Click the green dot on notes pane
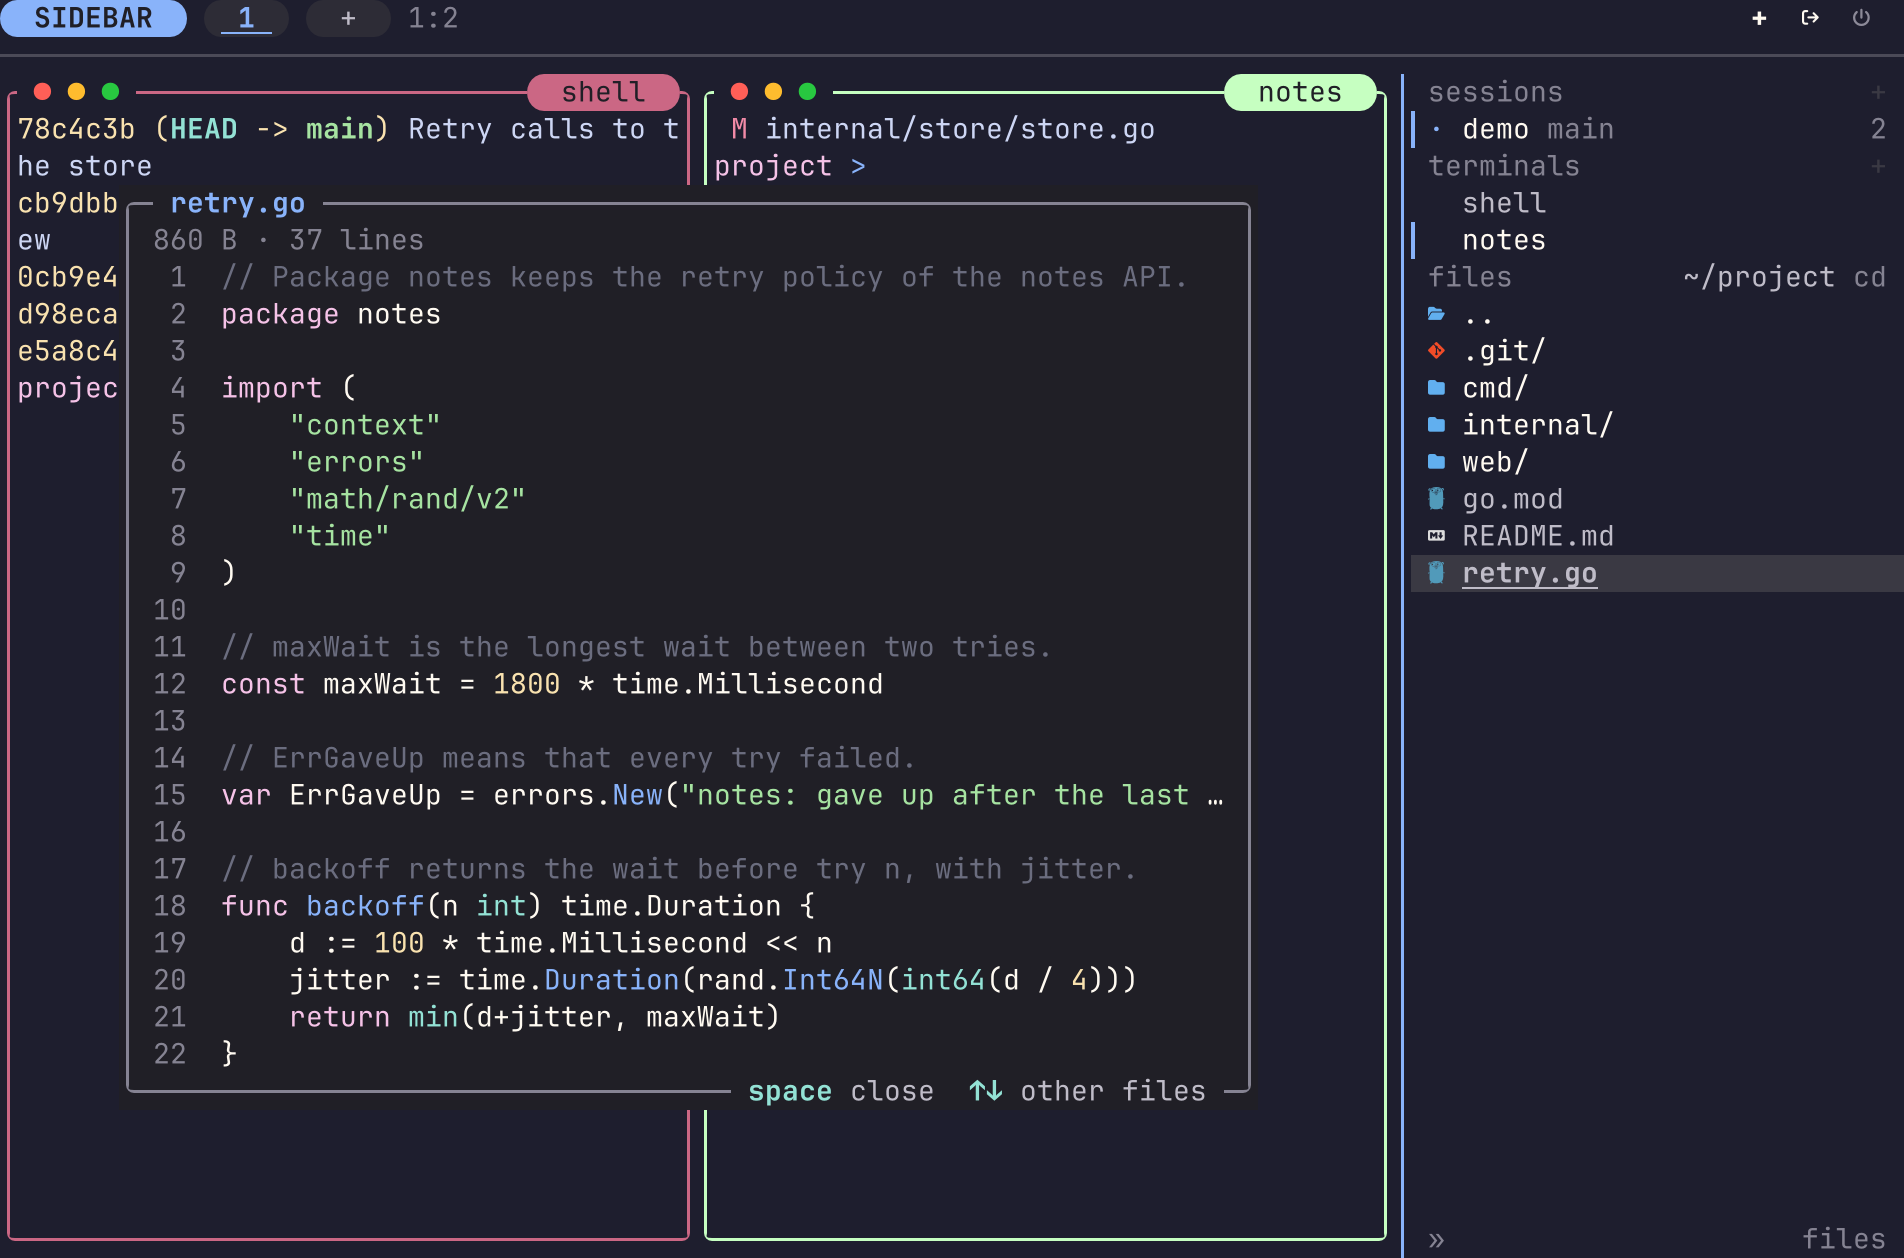The height and width of the screenshot is (1258, 1904). click(x=807, y=92)
